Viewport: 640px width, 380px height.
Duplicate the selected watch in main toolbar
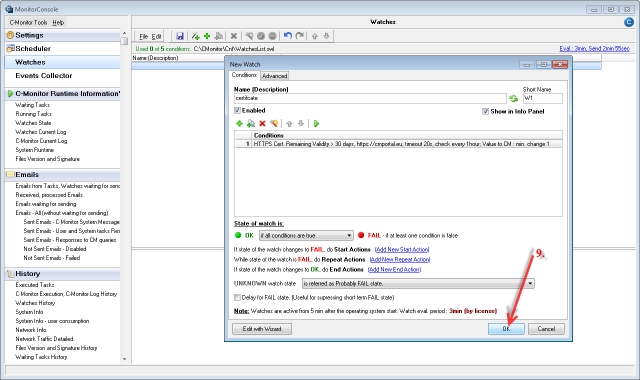click(219, 36)
